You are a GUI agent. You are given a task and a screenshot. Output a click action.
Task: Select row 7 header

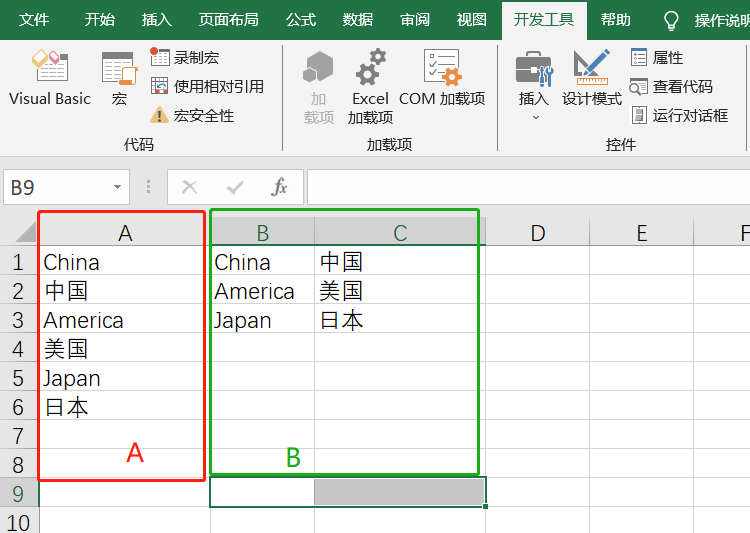pyautogui.click(x=19, y=436)
